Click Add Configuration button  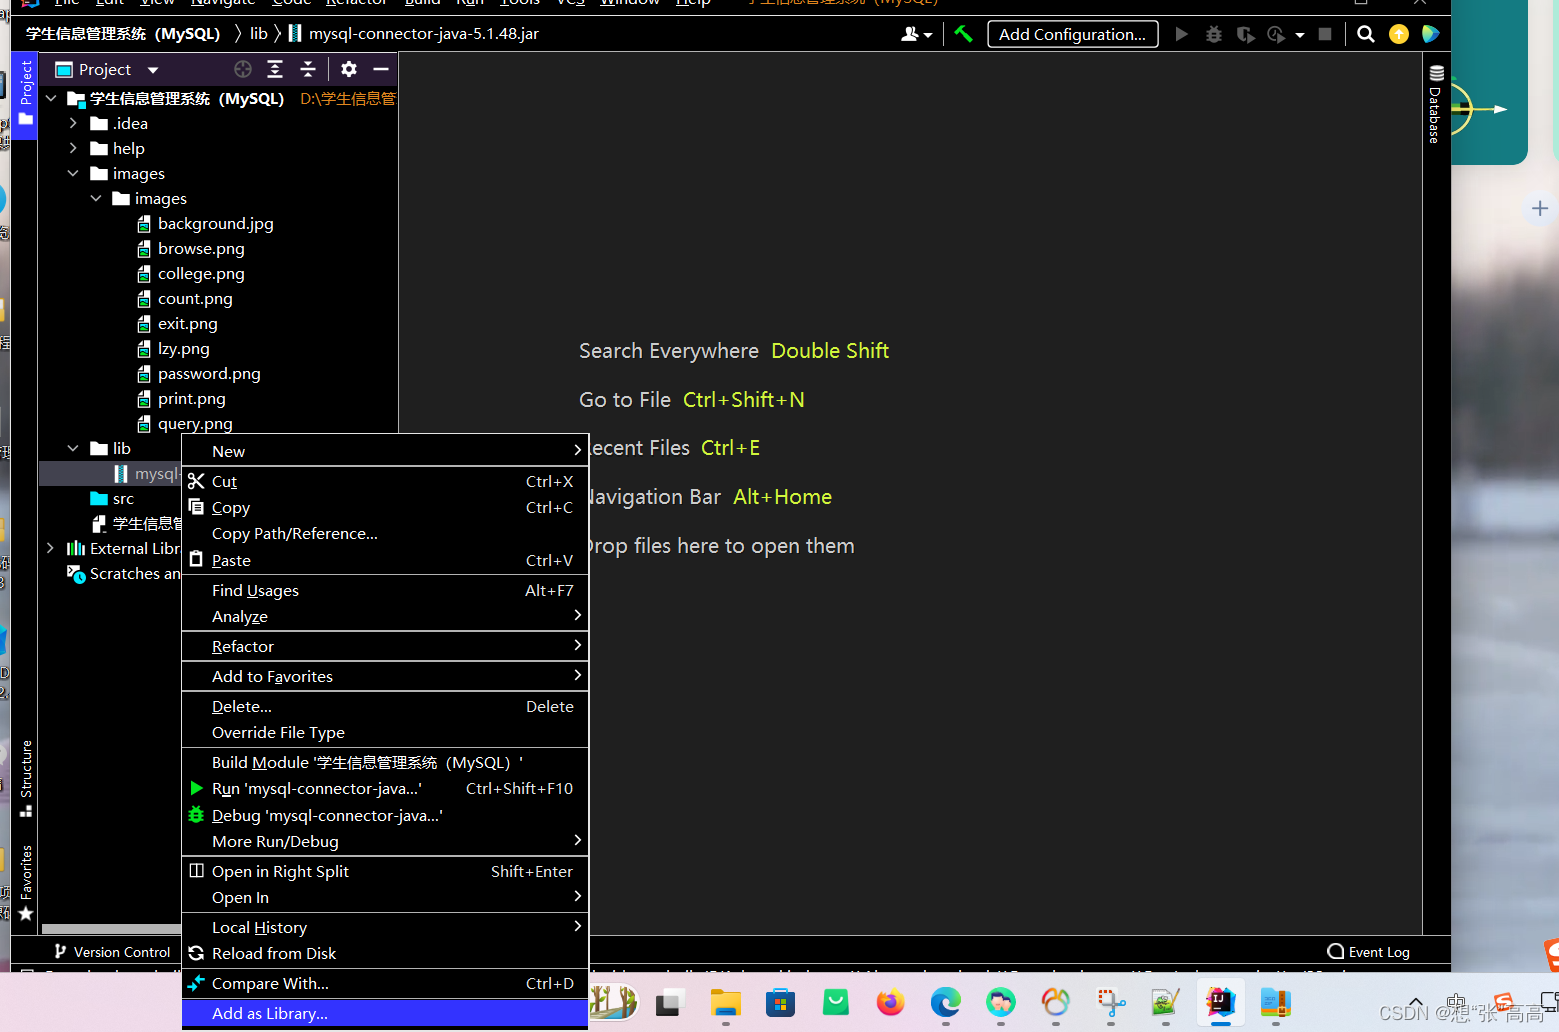pyautogui.click(x=1073, y=34)
